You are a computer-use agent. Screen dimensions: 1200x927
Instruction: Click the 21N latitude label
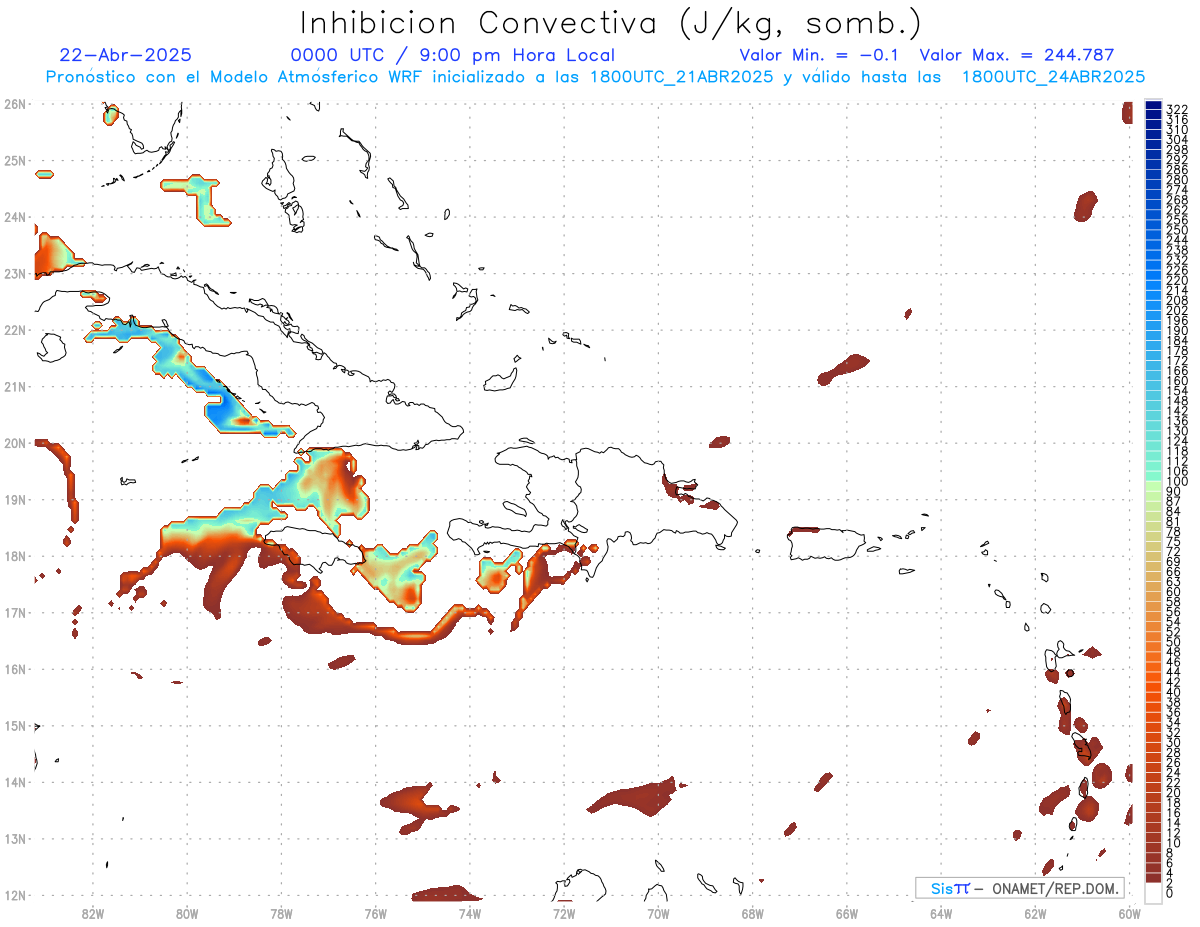click(14, 386)
